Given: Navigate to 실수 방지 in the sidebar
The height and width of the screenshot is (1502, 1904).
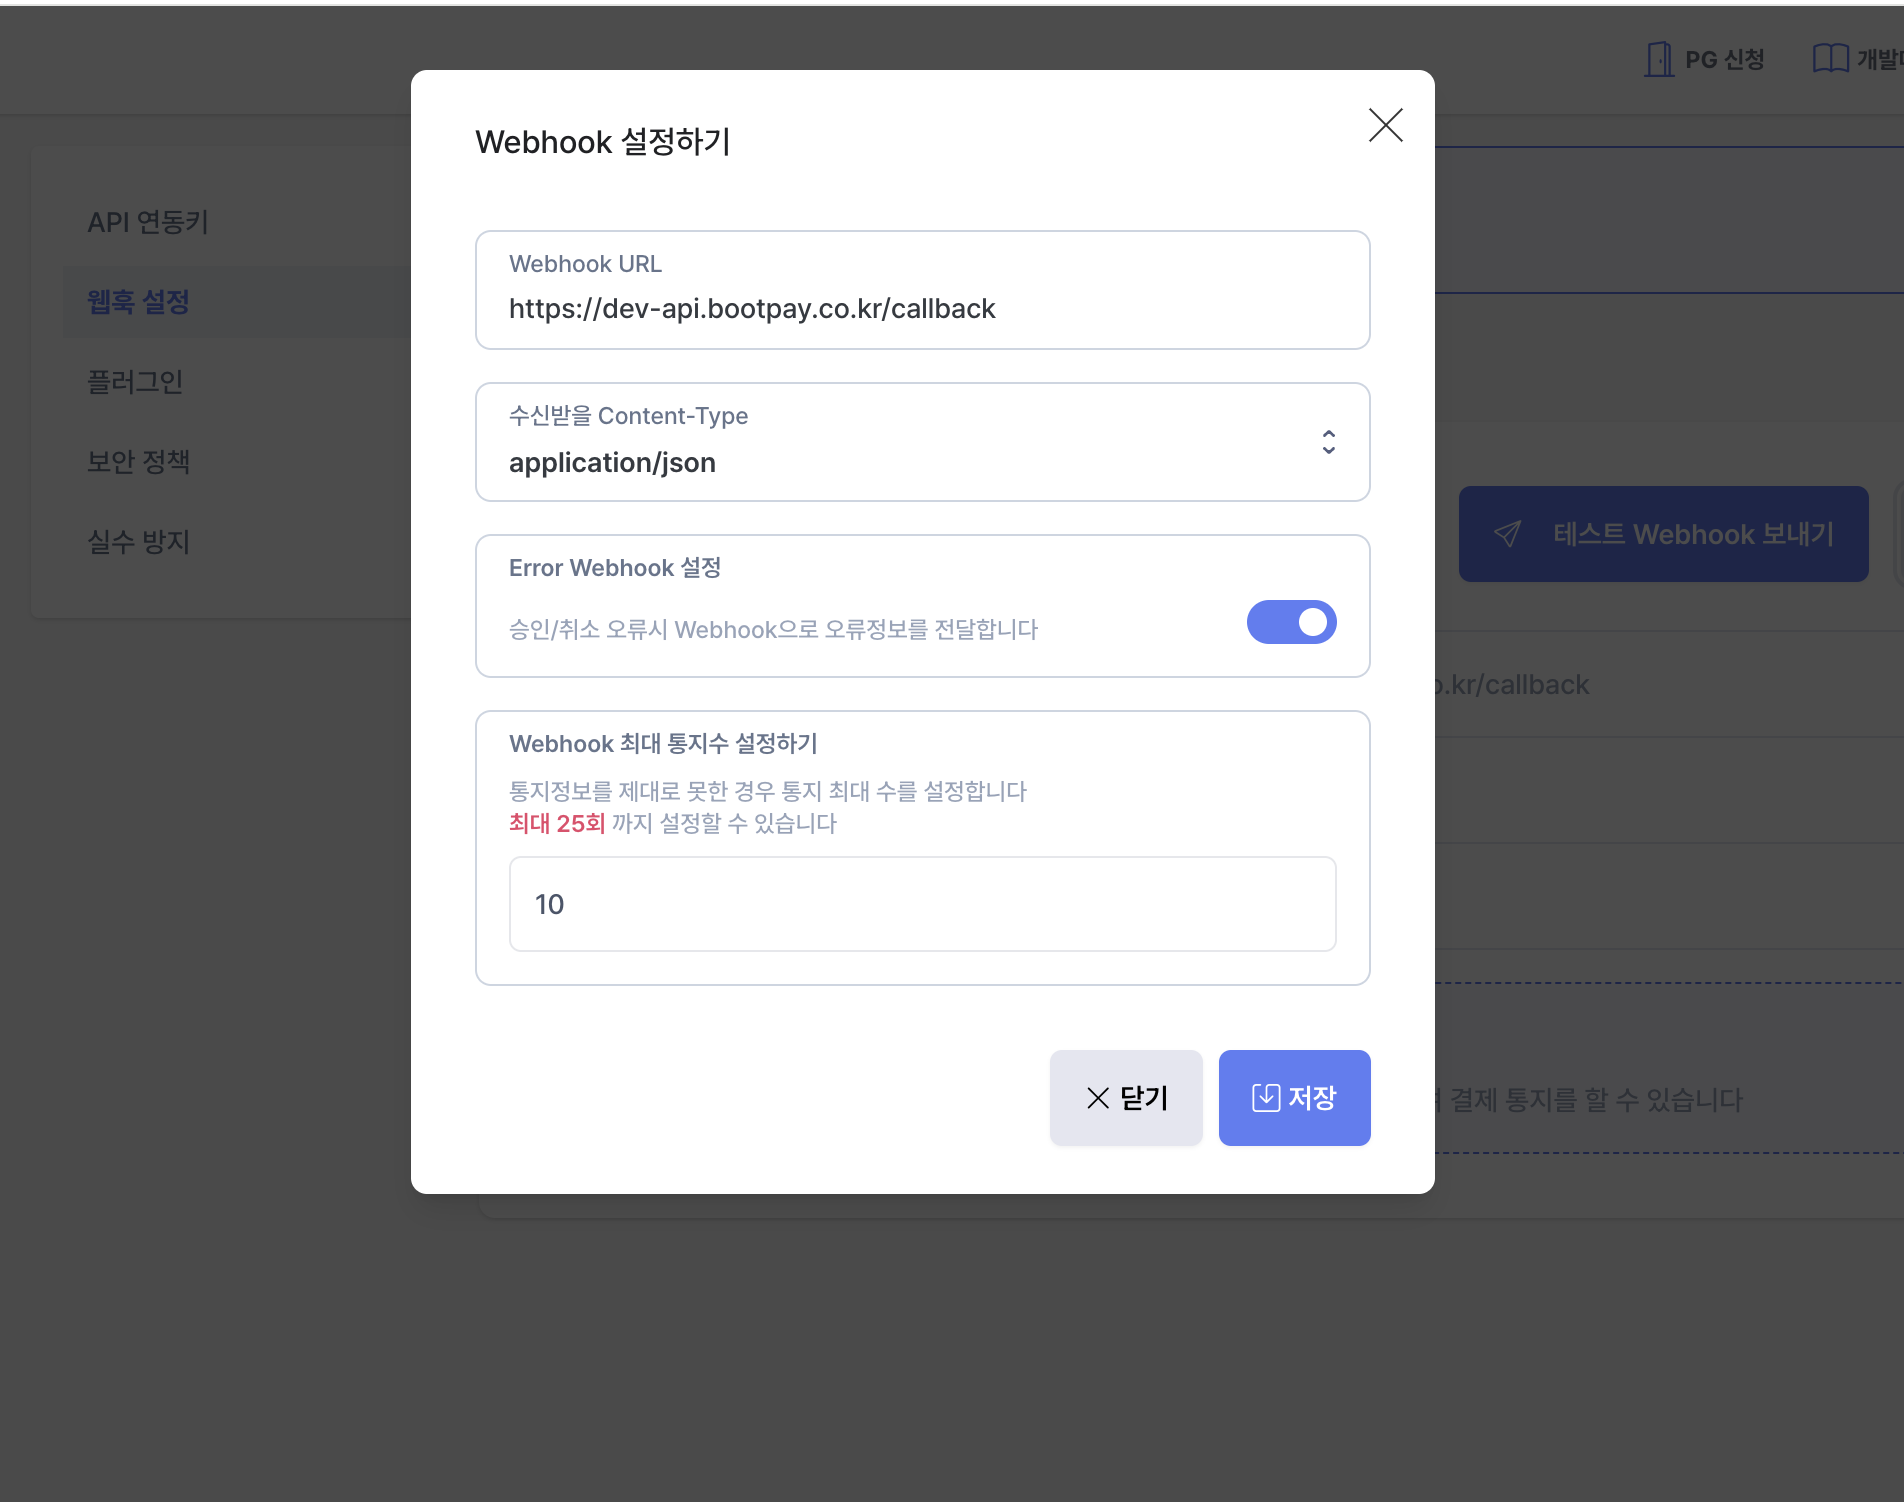Looking at the screenshot, I should (x=138, y=542).
